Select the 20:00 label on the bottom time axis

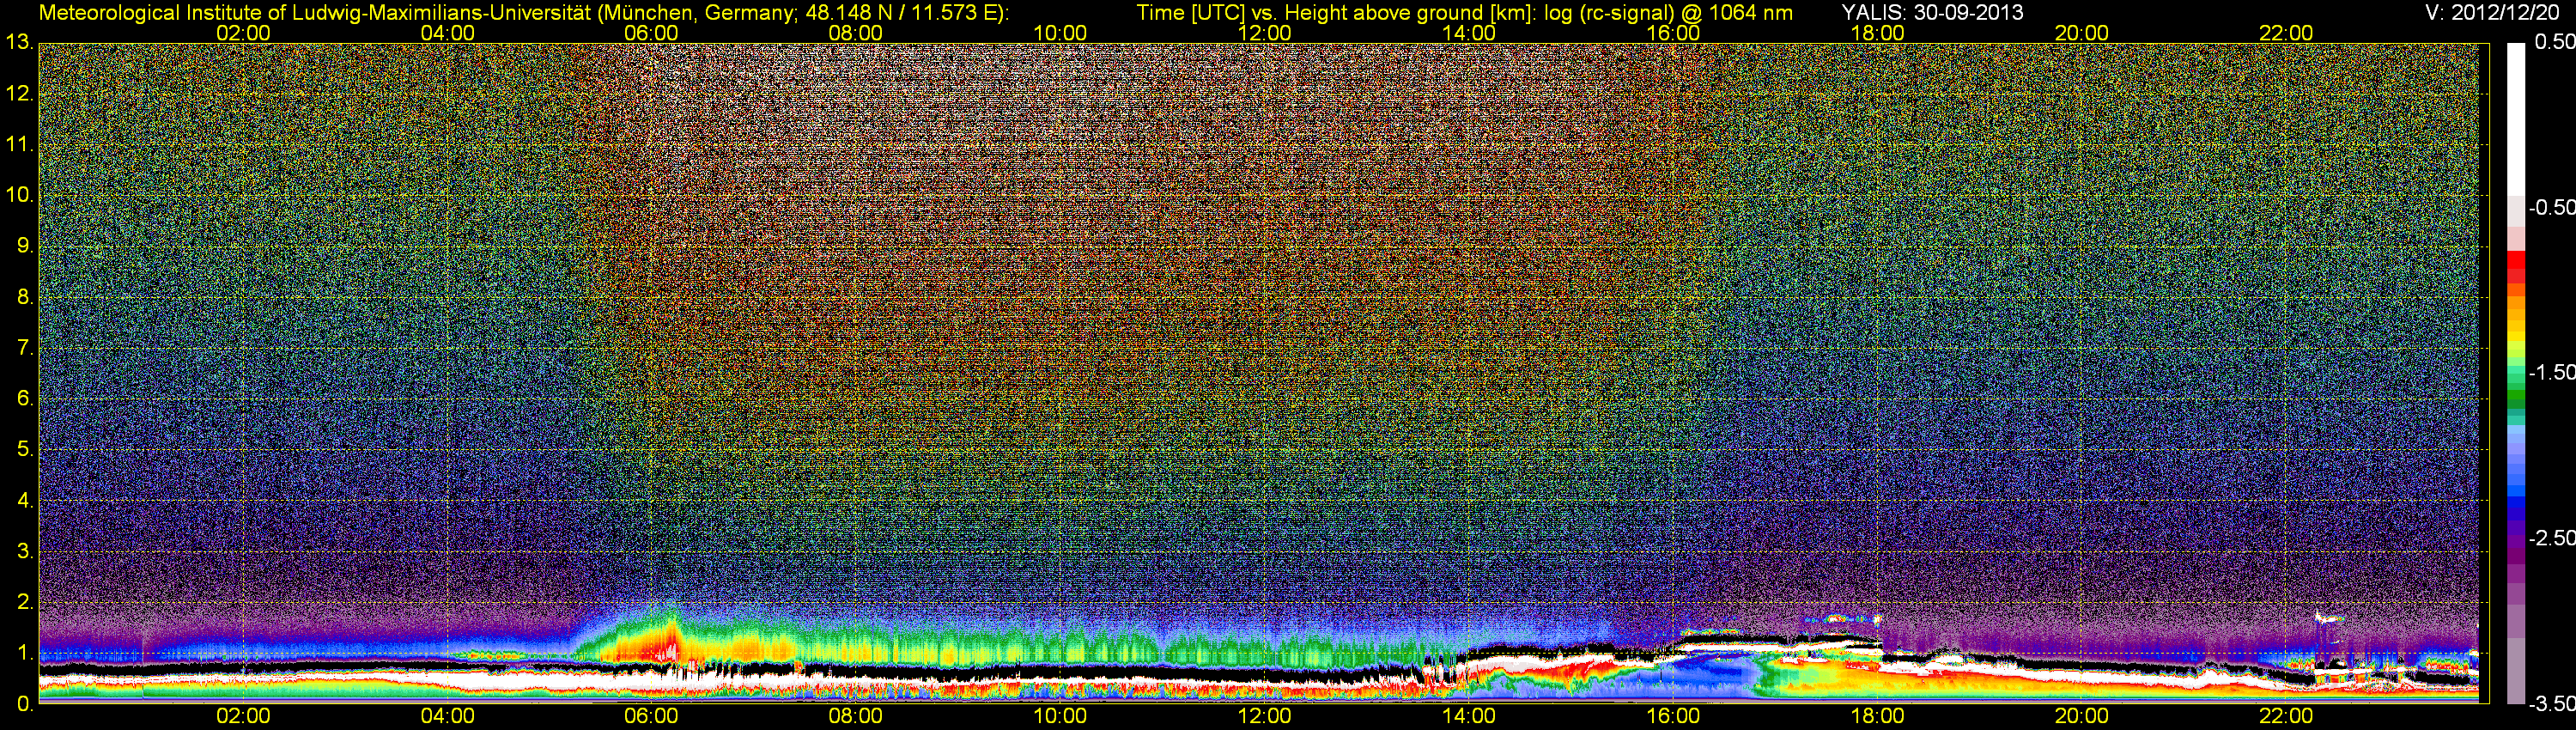(2082, 716)
